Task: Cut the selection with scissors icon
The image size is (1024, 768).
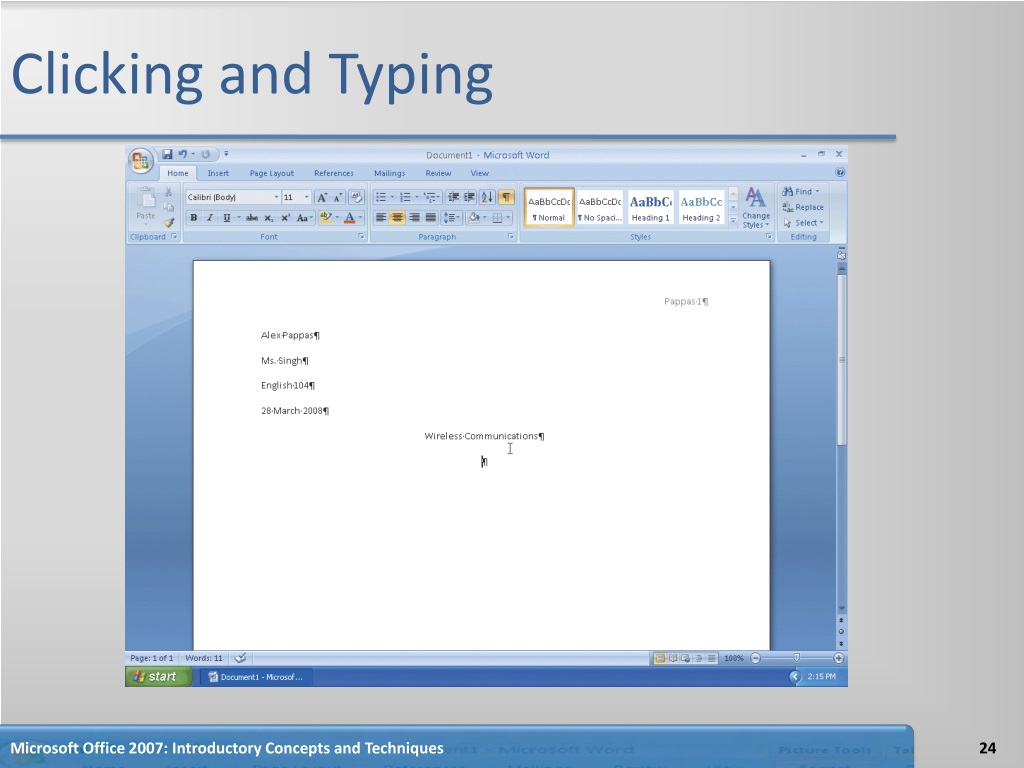Action: tap(168, 191)
